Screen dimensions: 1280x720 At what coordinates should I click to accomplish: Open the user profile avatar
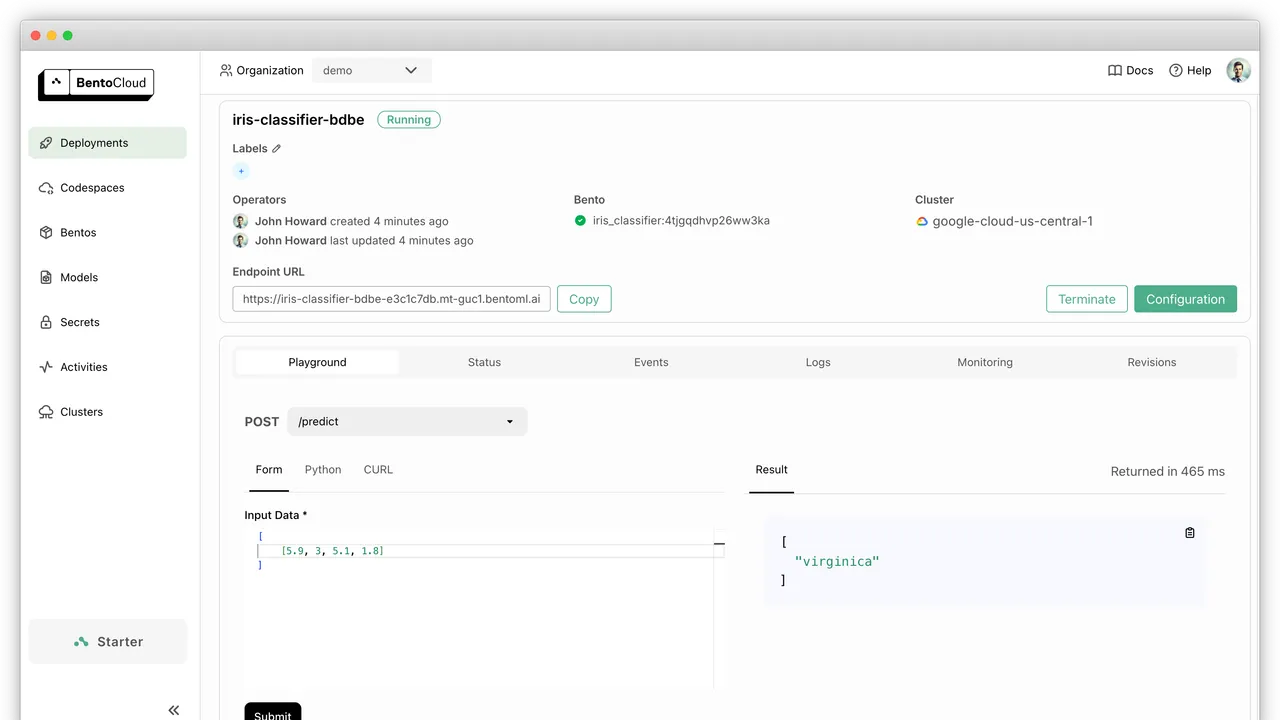click(x=1239, y=71)
